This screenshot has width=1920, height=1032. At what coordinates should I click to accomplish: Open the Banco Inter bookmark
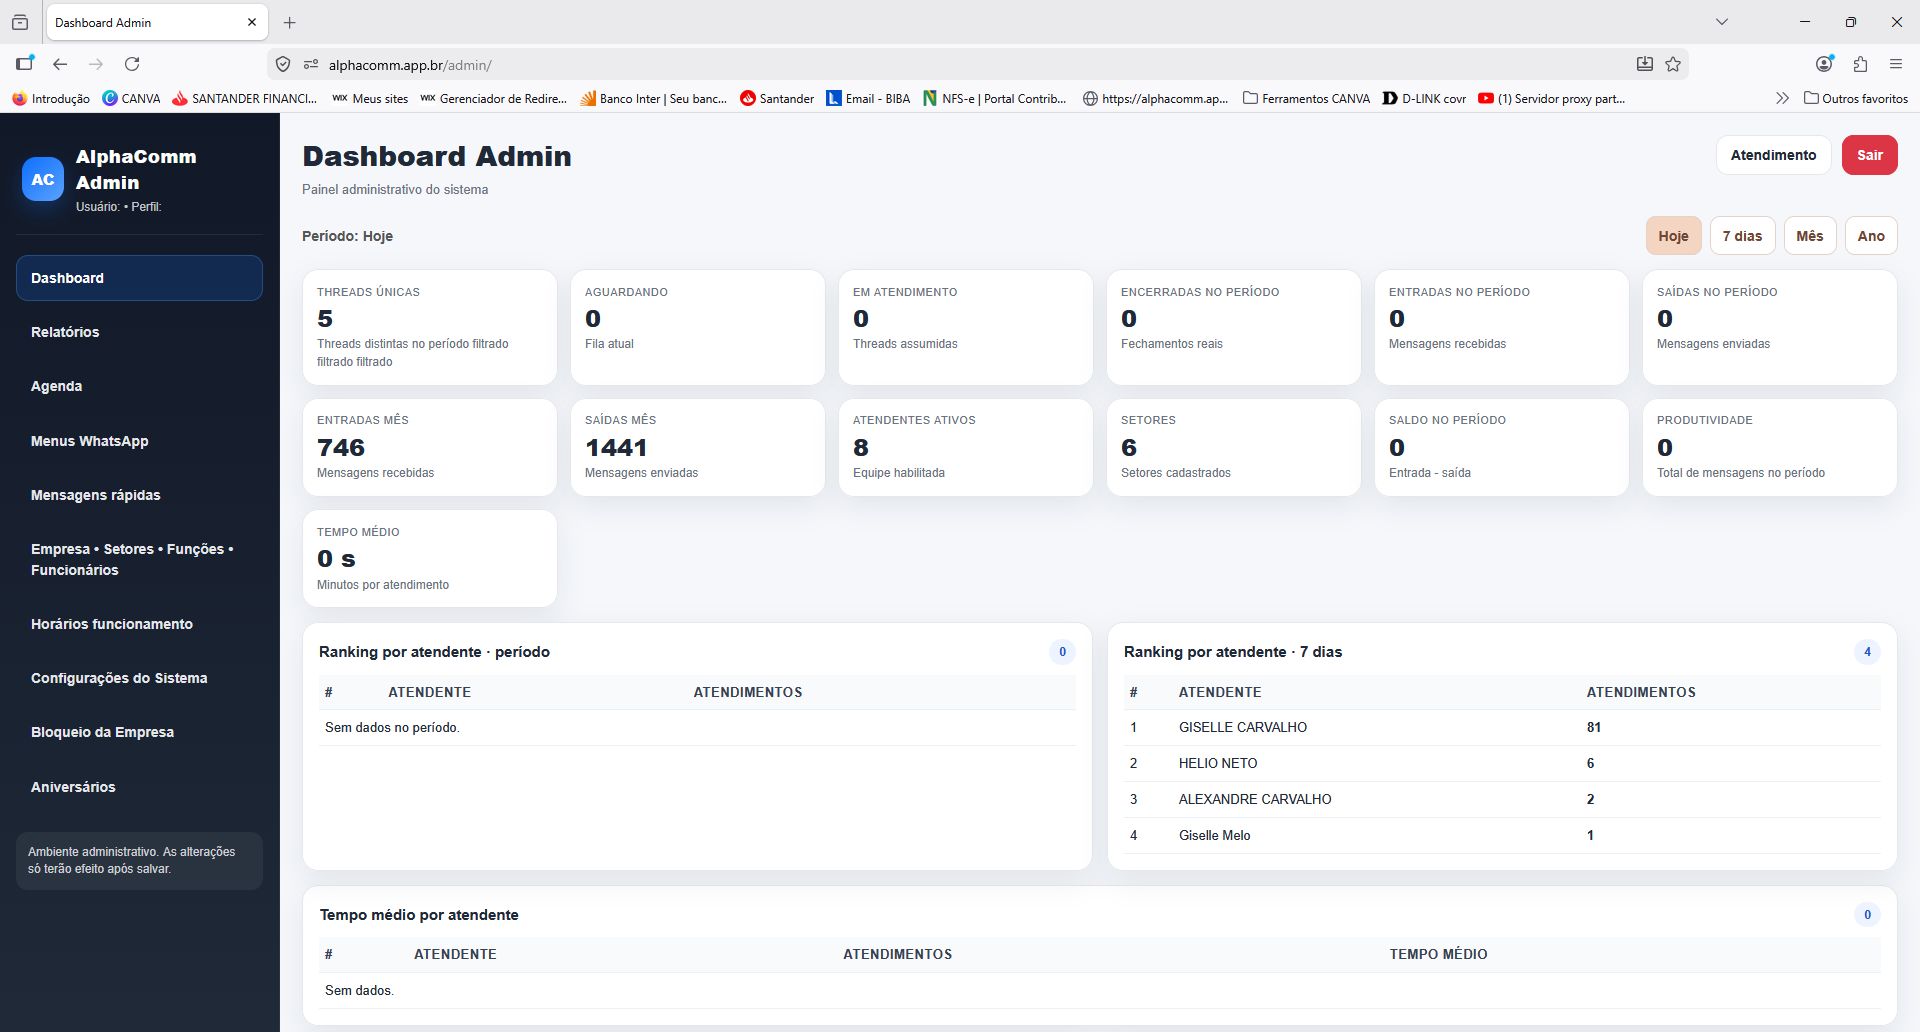653,98
